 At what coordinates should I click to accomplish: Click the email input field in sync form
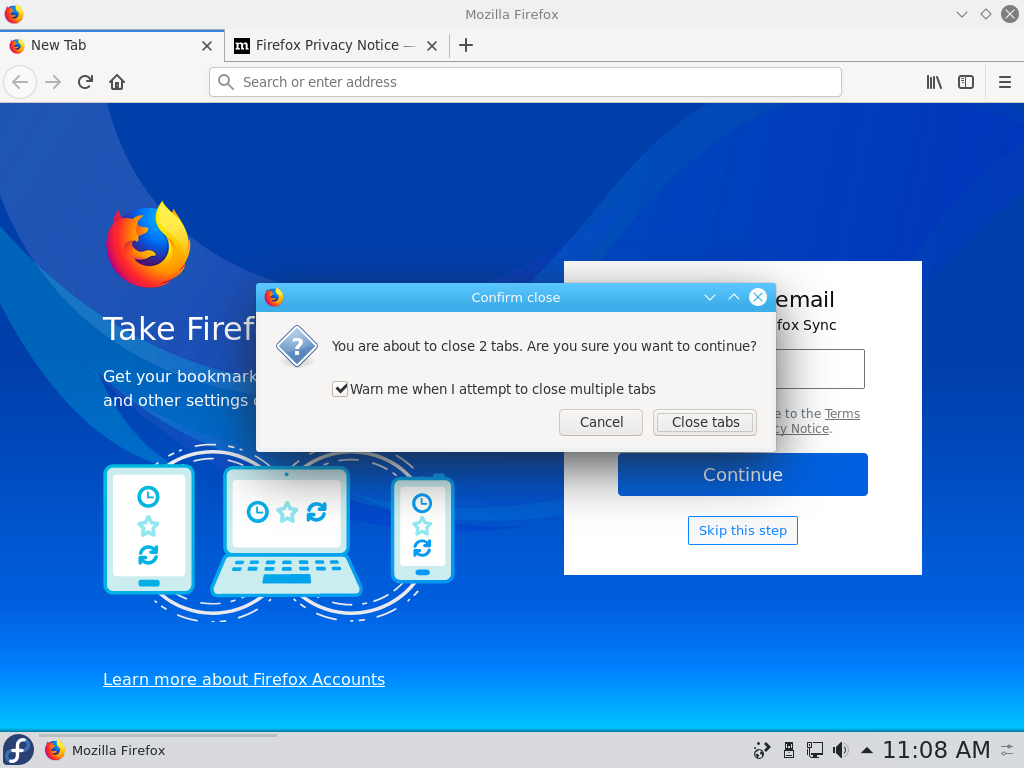[820, 369]
